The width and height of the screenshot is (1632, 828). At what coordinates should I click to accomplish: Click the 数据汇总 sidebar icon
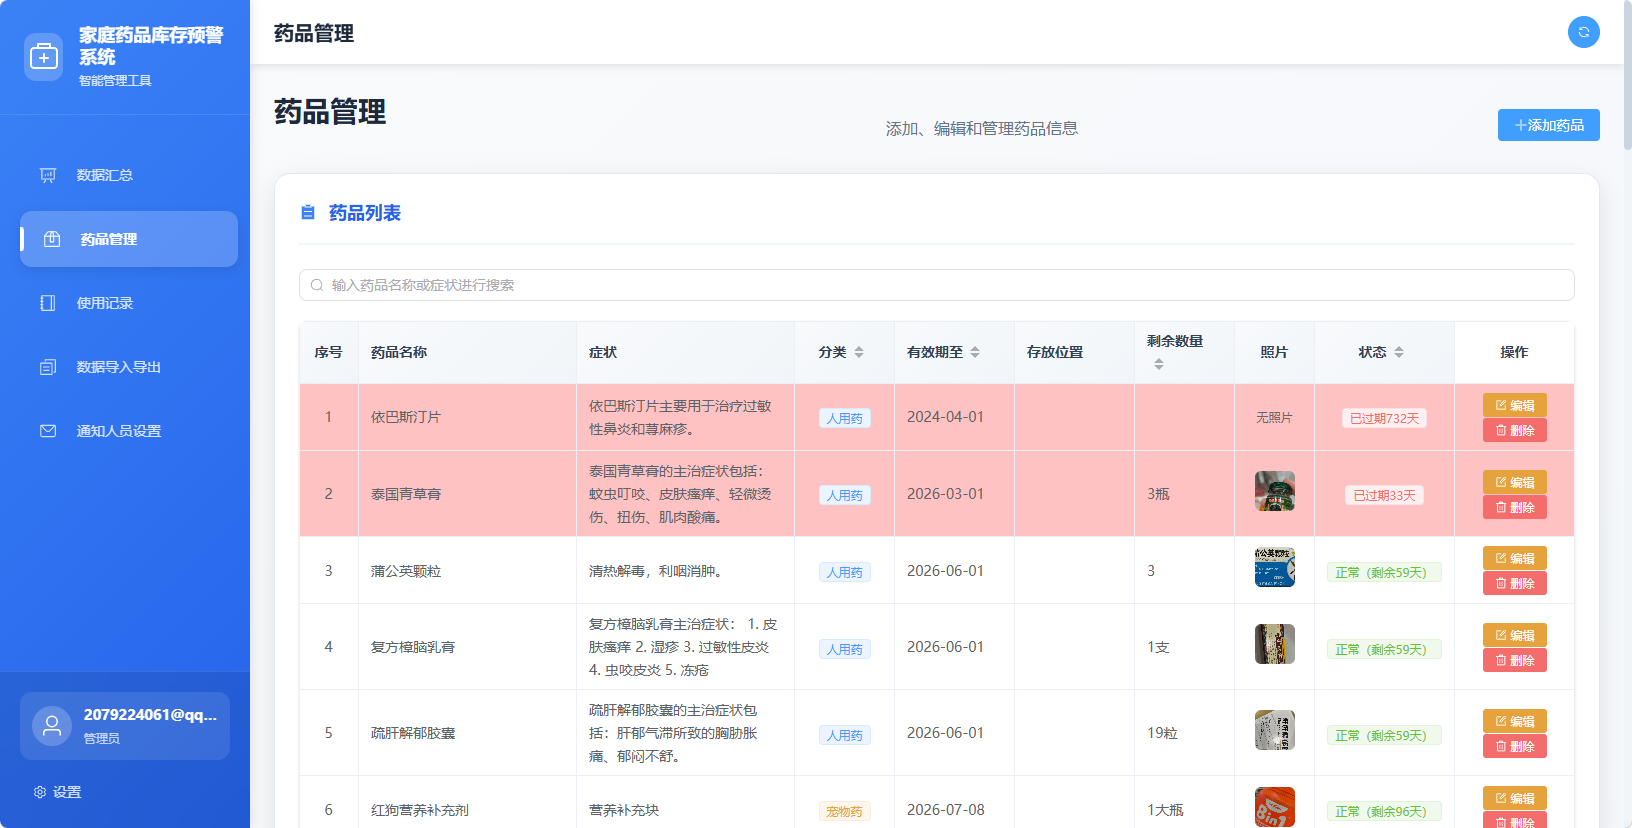click(x=48, y=175)
